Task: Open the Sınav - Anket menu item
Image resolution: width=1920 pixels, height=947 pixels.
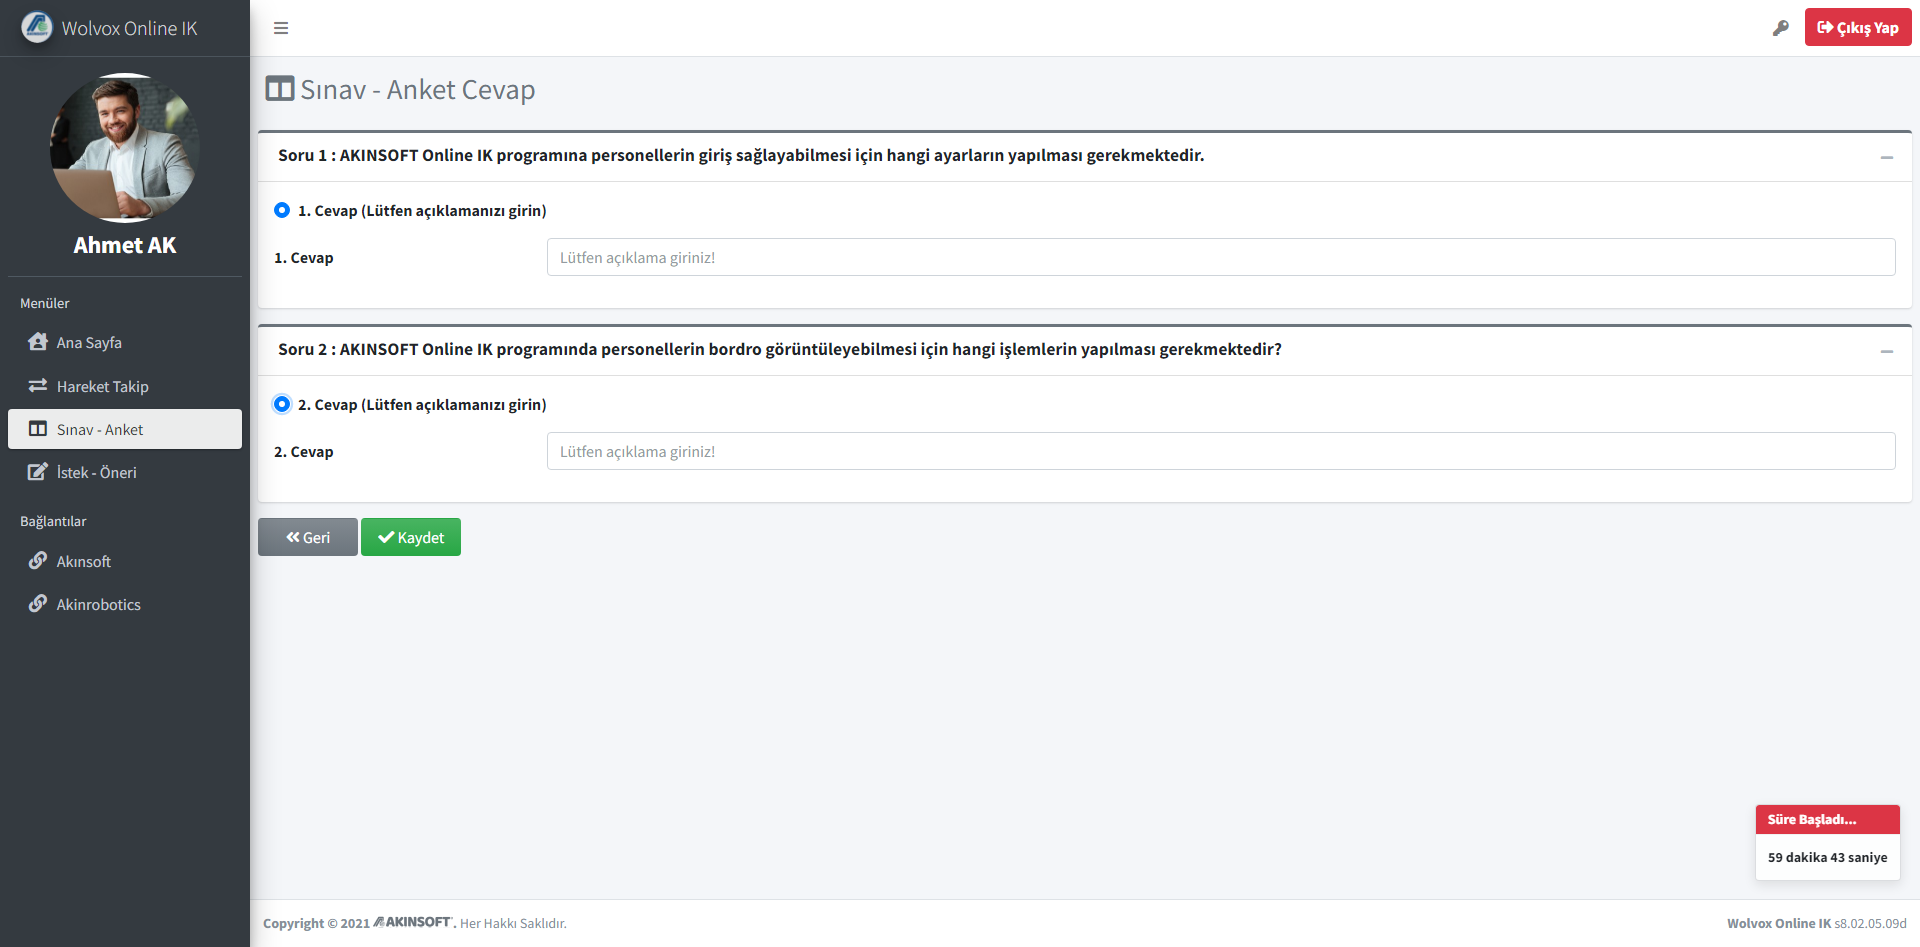Action: tap(125, 429)
